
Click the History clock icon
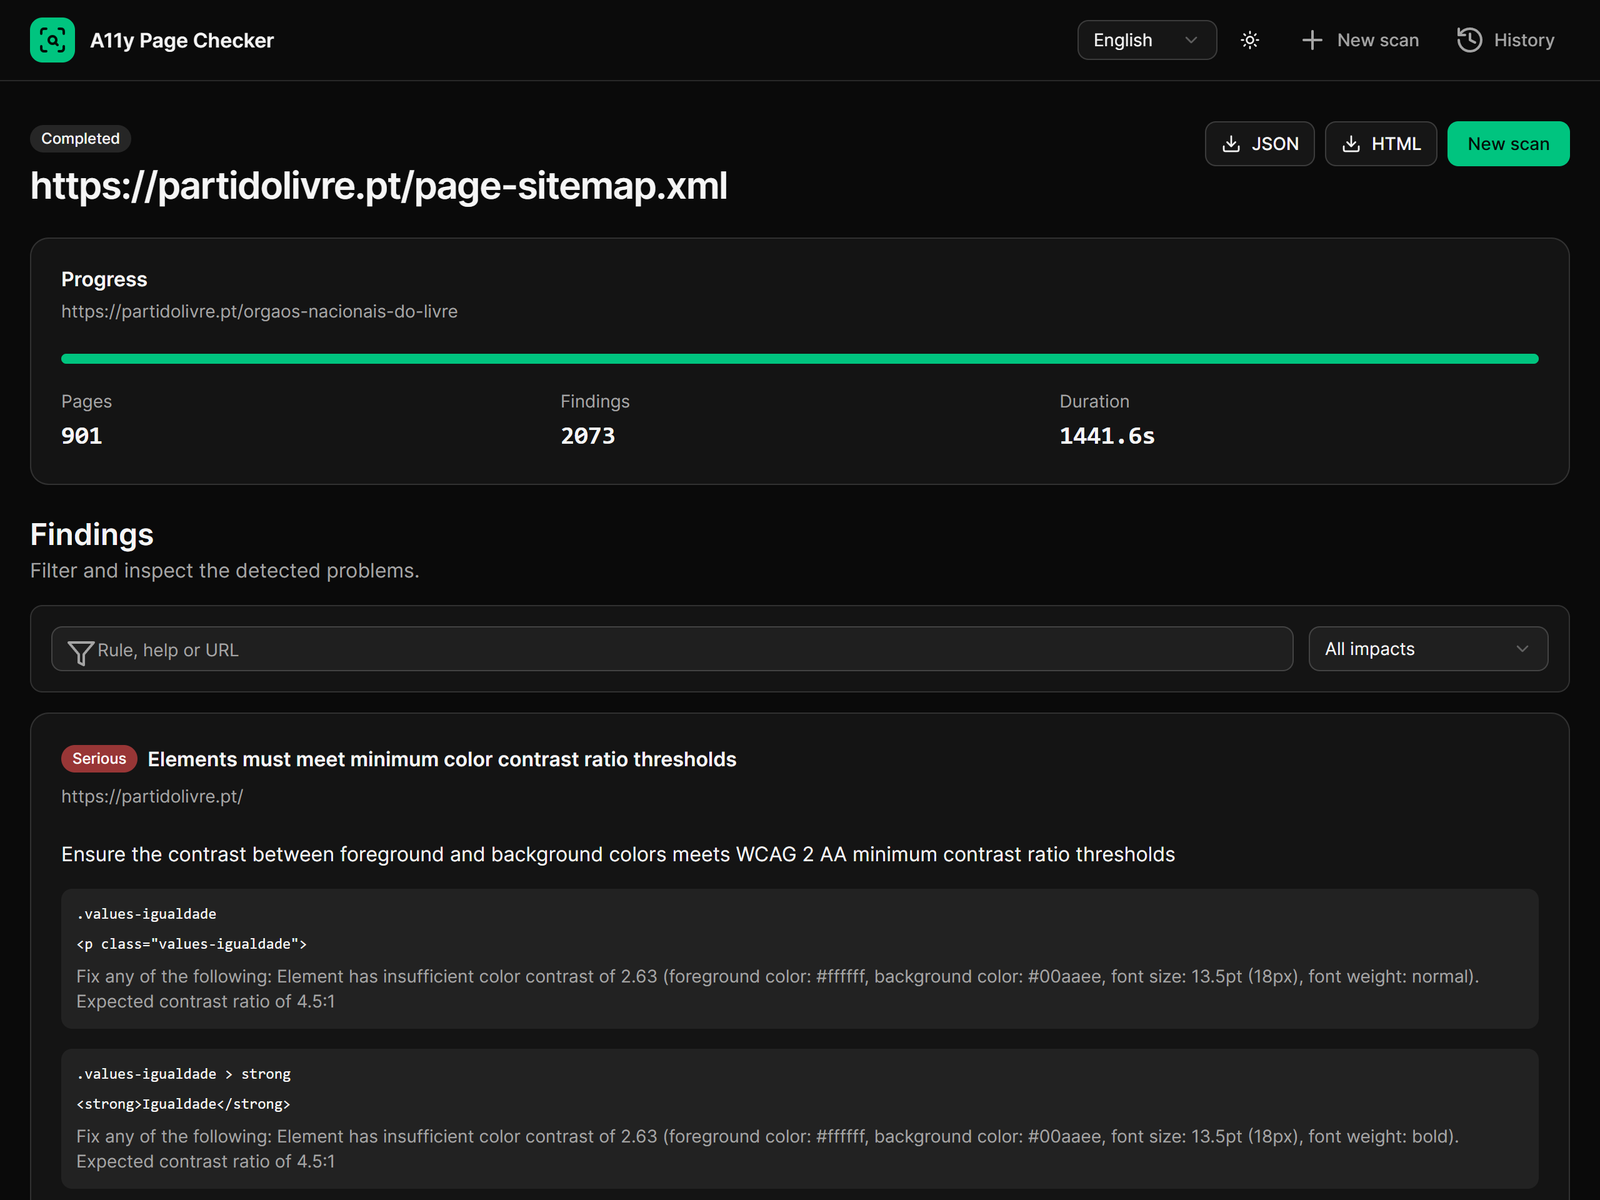(x=1469, y=40)
